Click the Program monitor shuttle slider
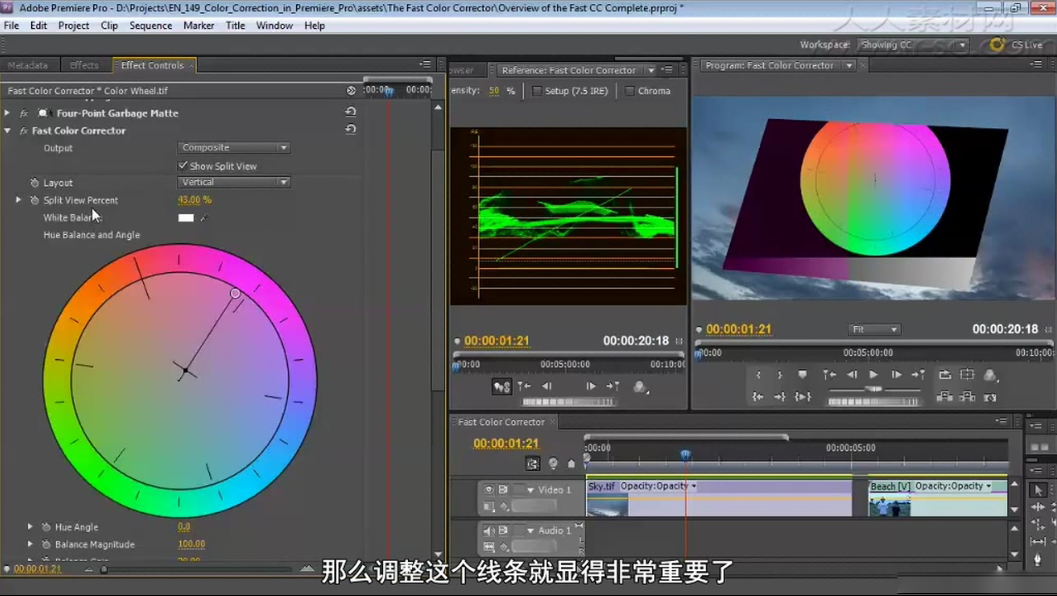Image resolution: width=1057 pixels, height=596 pixels. (874, 389)
